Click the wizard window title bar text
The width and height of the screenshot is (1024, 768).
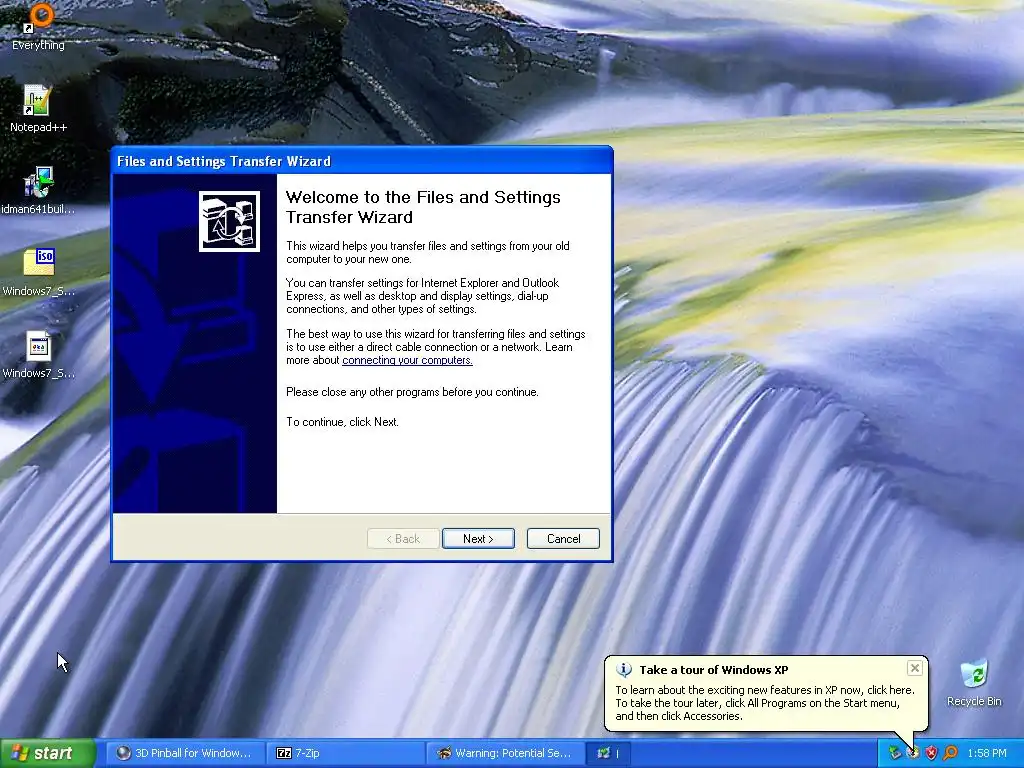coord(223,161)
